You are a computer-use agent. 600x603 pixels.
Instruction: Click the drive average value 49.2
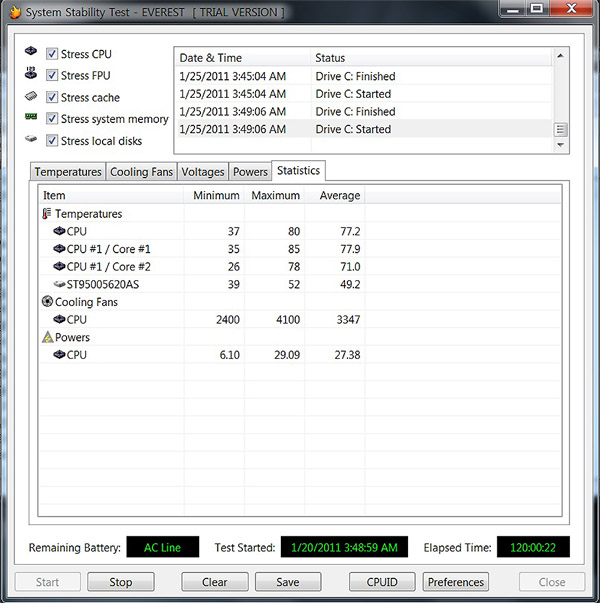click(x=350, y=284)
